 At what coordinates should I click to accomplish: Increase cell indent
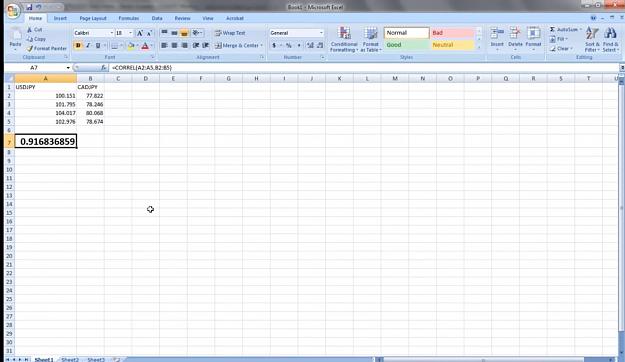(206, 45)
